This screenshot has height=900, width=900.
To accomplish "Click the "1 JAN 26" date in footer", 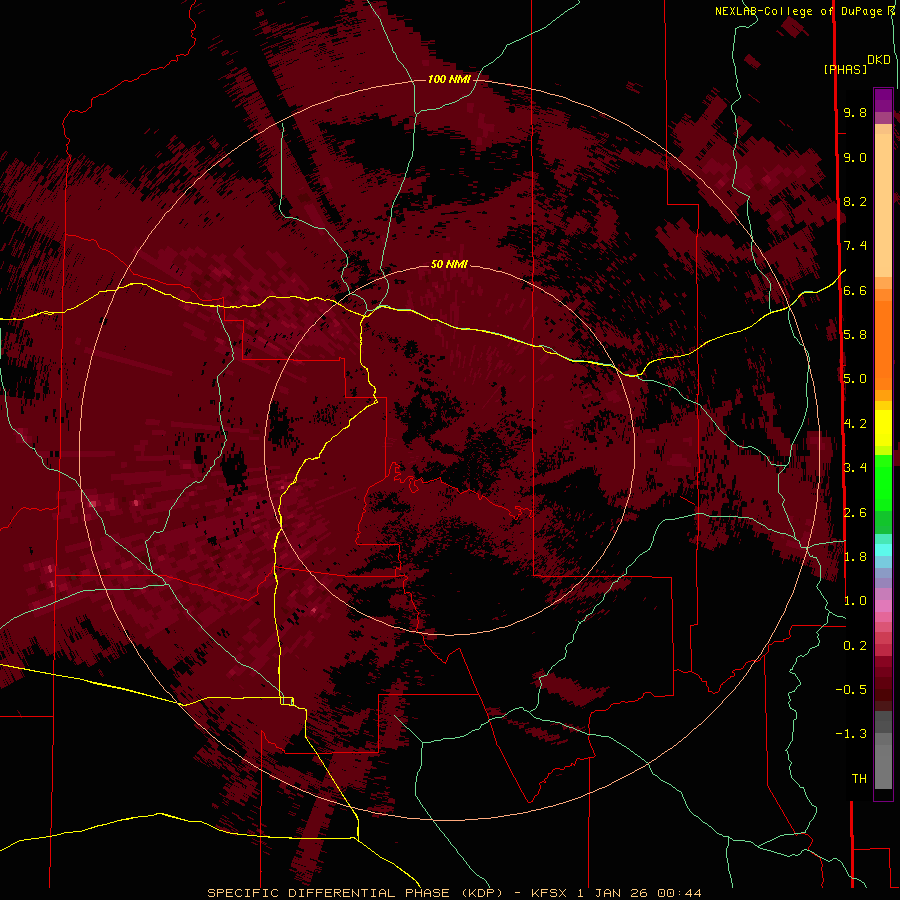I will [x=612, y=893].
